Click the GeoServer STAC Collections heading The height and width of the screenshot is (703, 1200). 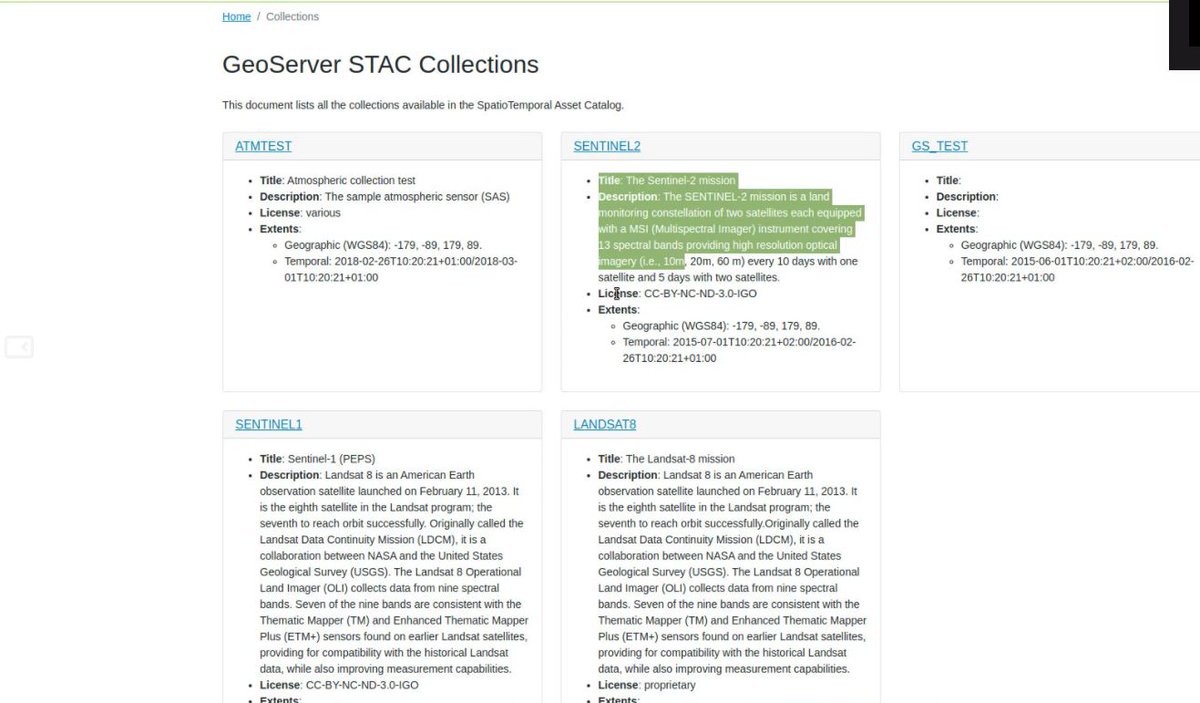point(380,65)
